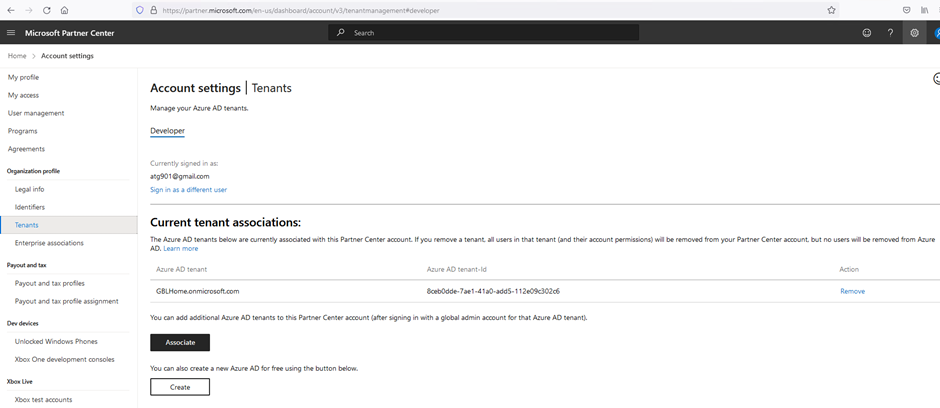Select Legal info under Organization profile

[x=29, y=189]
